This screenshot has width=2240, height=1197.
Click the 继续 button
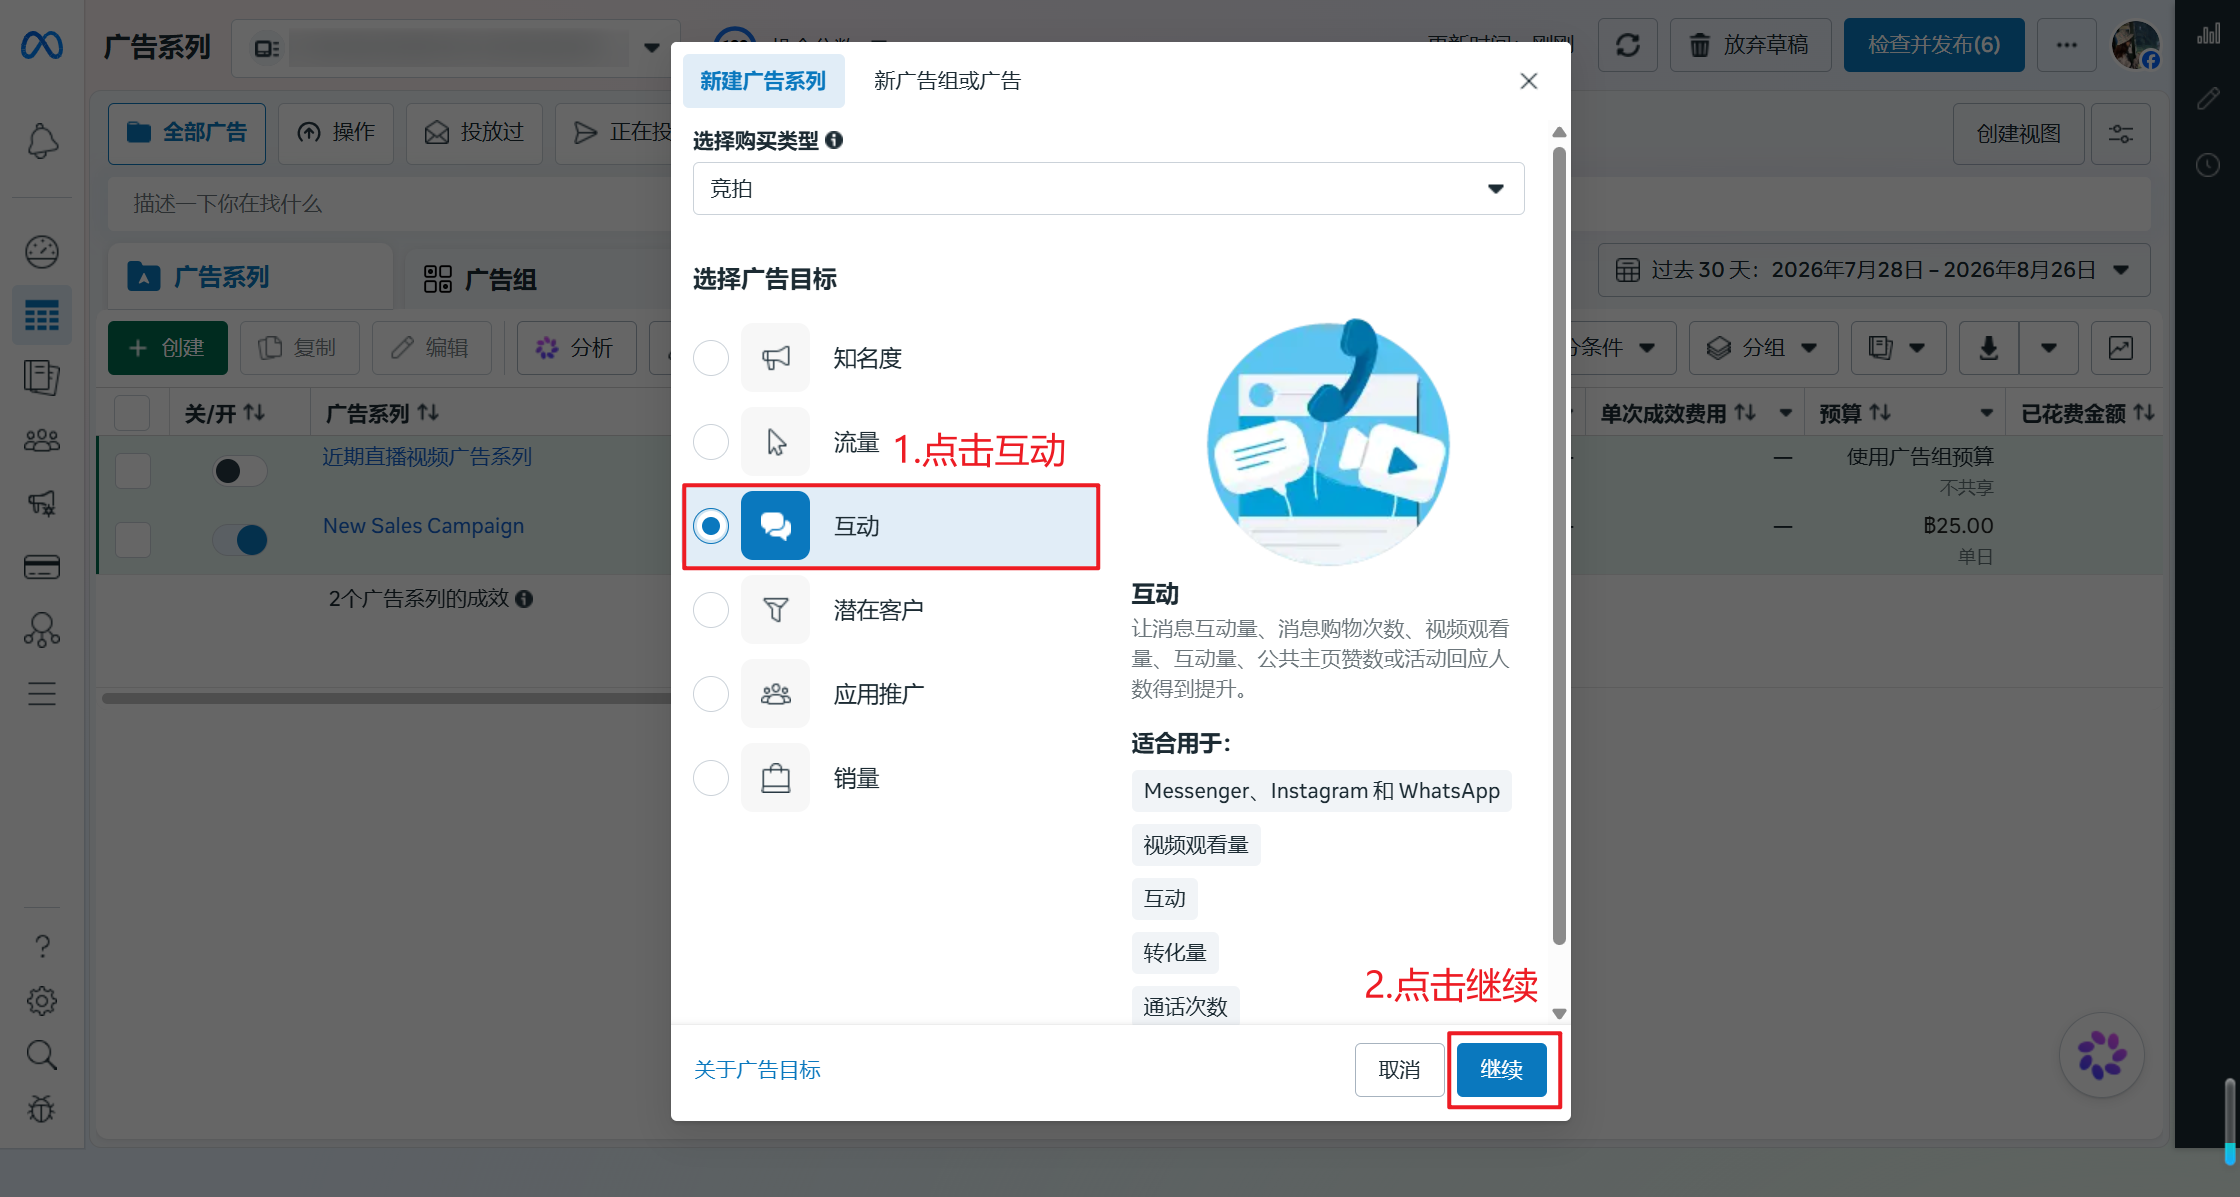[1501, 1069]
